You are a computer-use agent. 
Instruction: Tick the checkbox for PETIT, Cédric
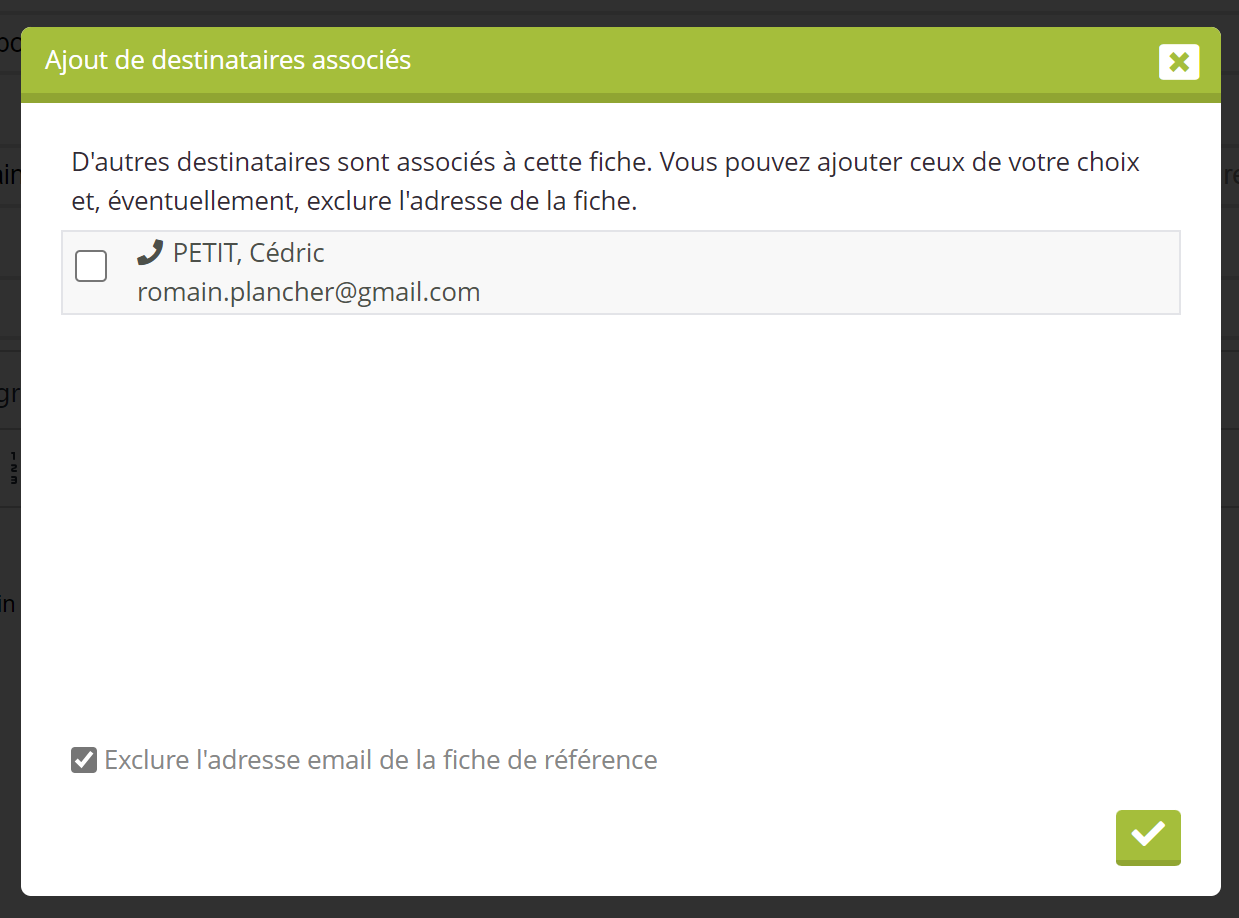91,267
